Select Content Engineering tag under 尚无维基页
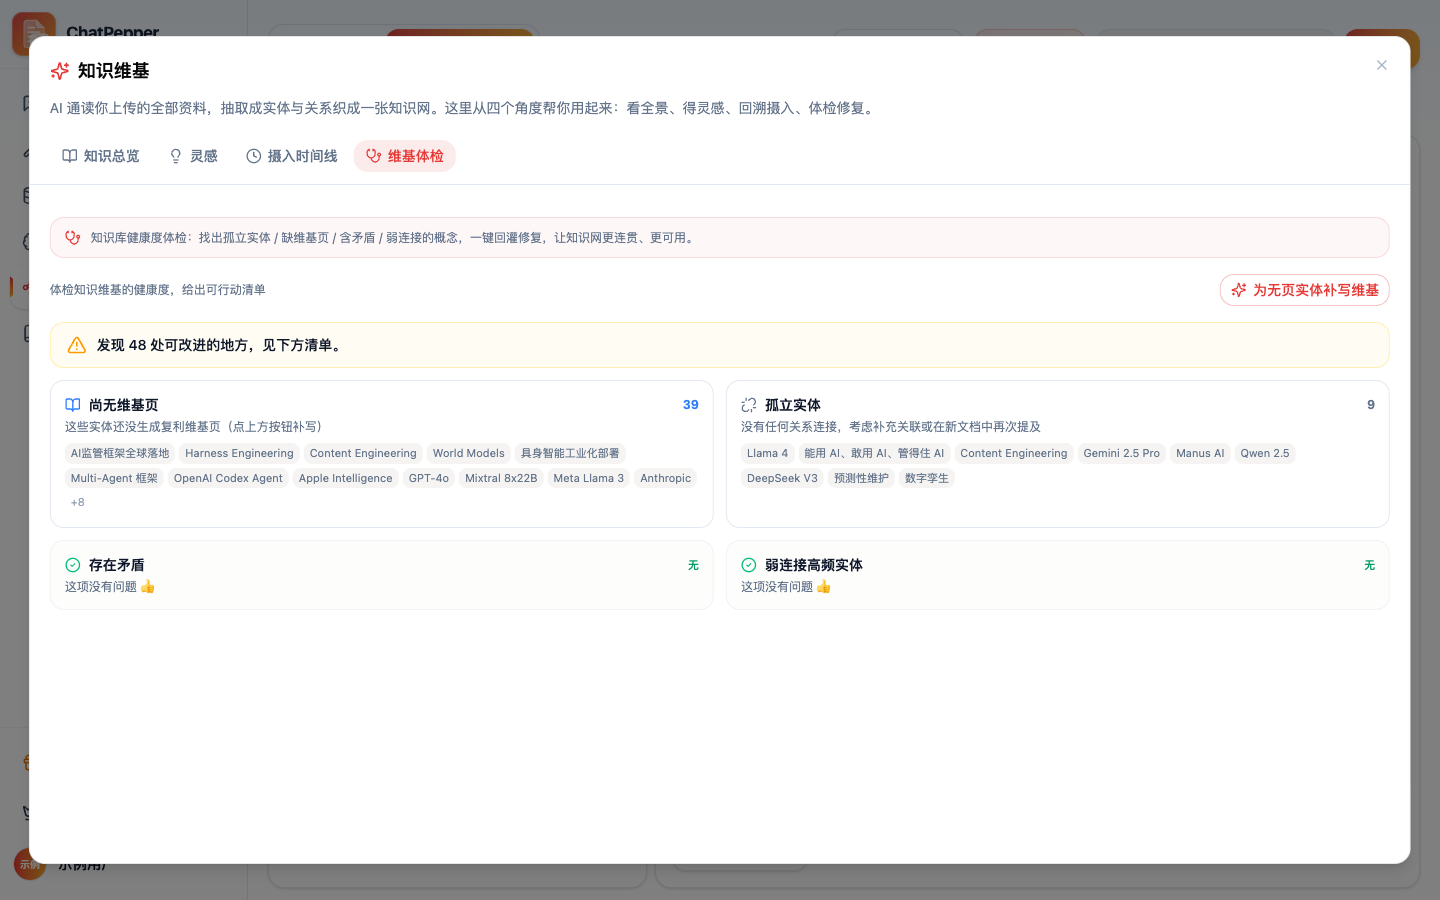The image size is (1440, 900). (x=363, y=453)
